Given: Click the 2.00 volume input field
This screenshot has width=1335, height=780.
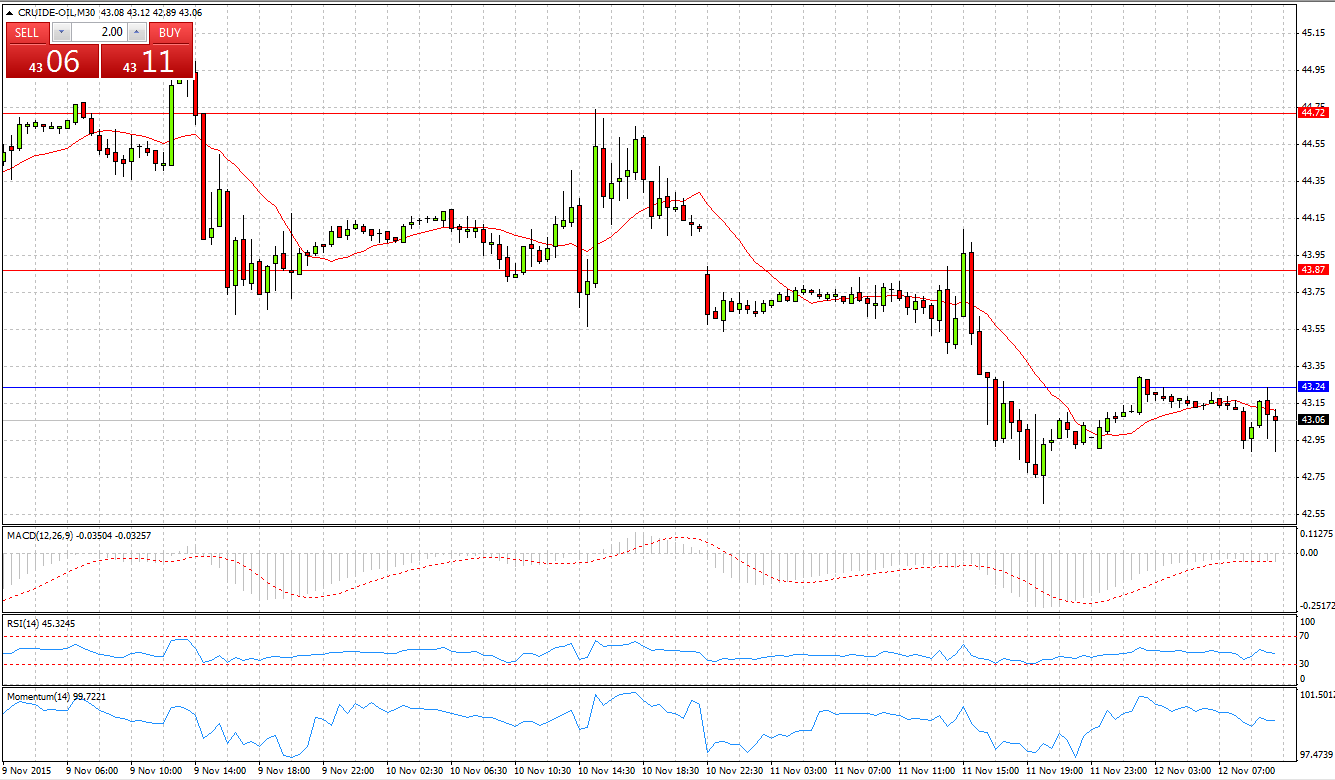Looking at the screenshot, I should [x=99, y=32].
